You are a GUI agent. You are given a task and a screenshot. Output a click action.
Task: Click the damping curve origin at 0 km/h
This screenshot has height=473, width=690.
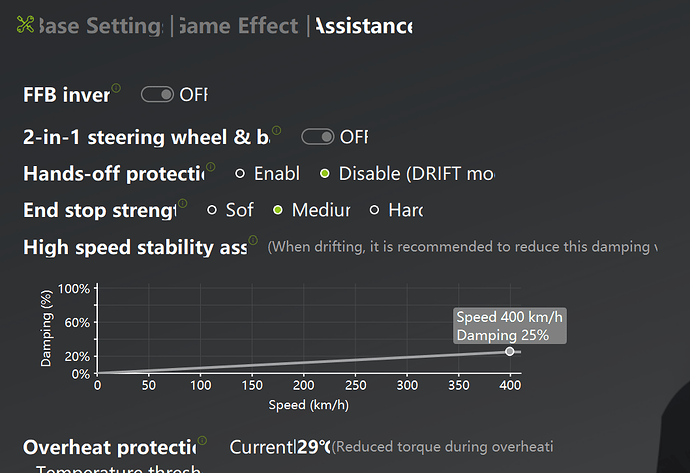(x=97, y=373)
